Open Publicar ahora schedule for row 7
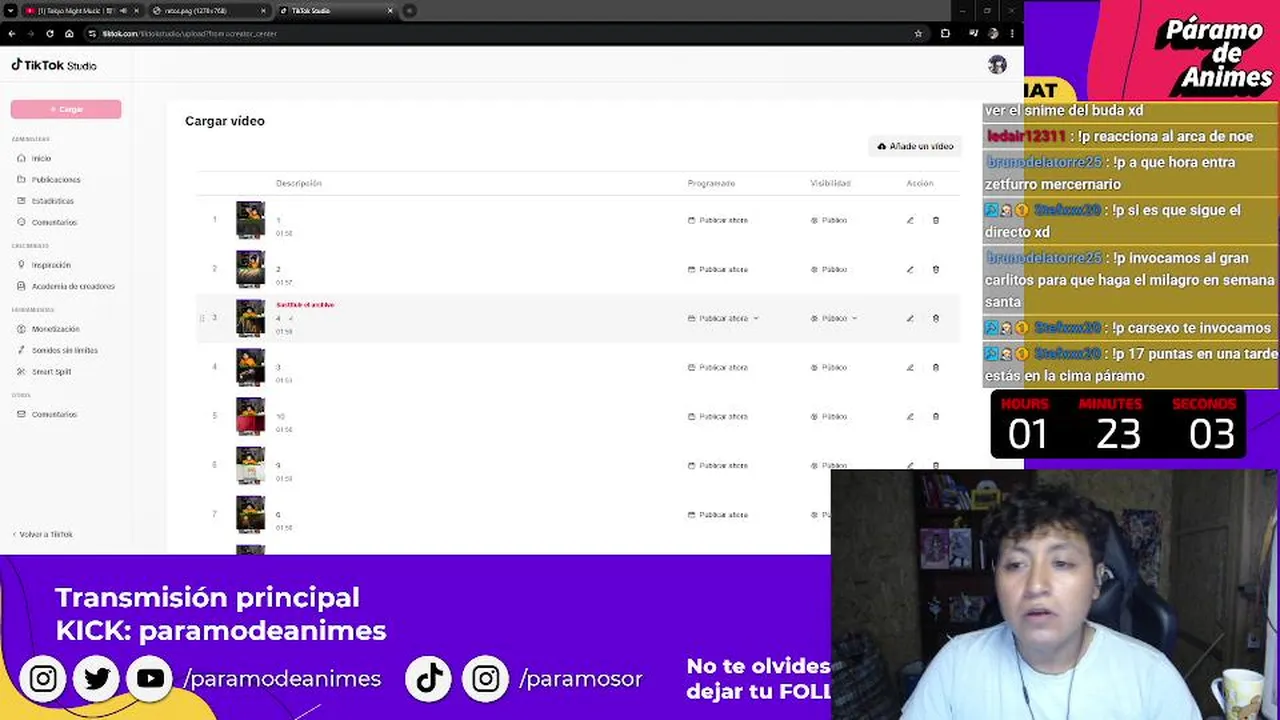 click(718, 515)
